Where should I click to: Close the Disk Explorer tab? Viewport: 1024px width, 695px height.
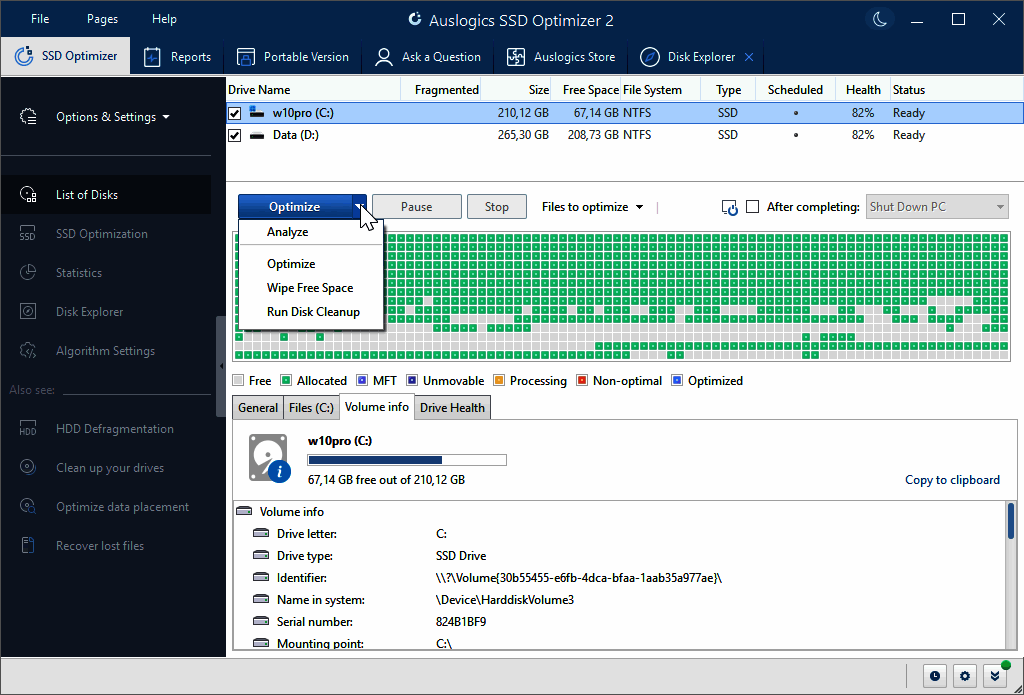(x=749, y=57)
